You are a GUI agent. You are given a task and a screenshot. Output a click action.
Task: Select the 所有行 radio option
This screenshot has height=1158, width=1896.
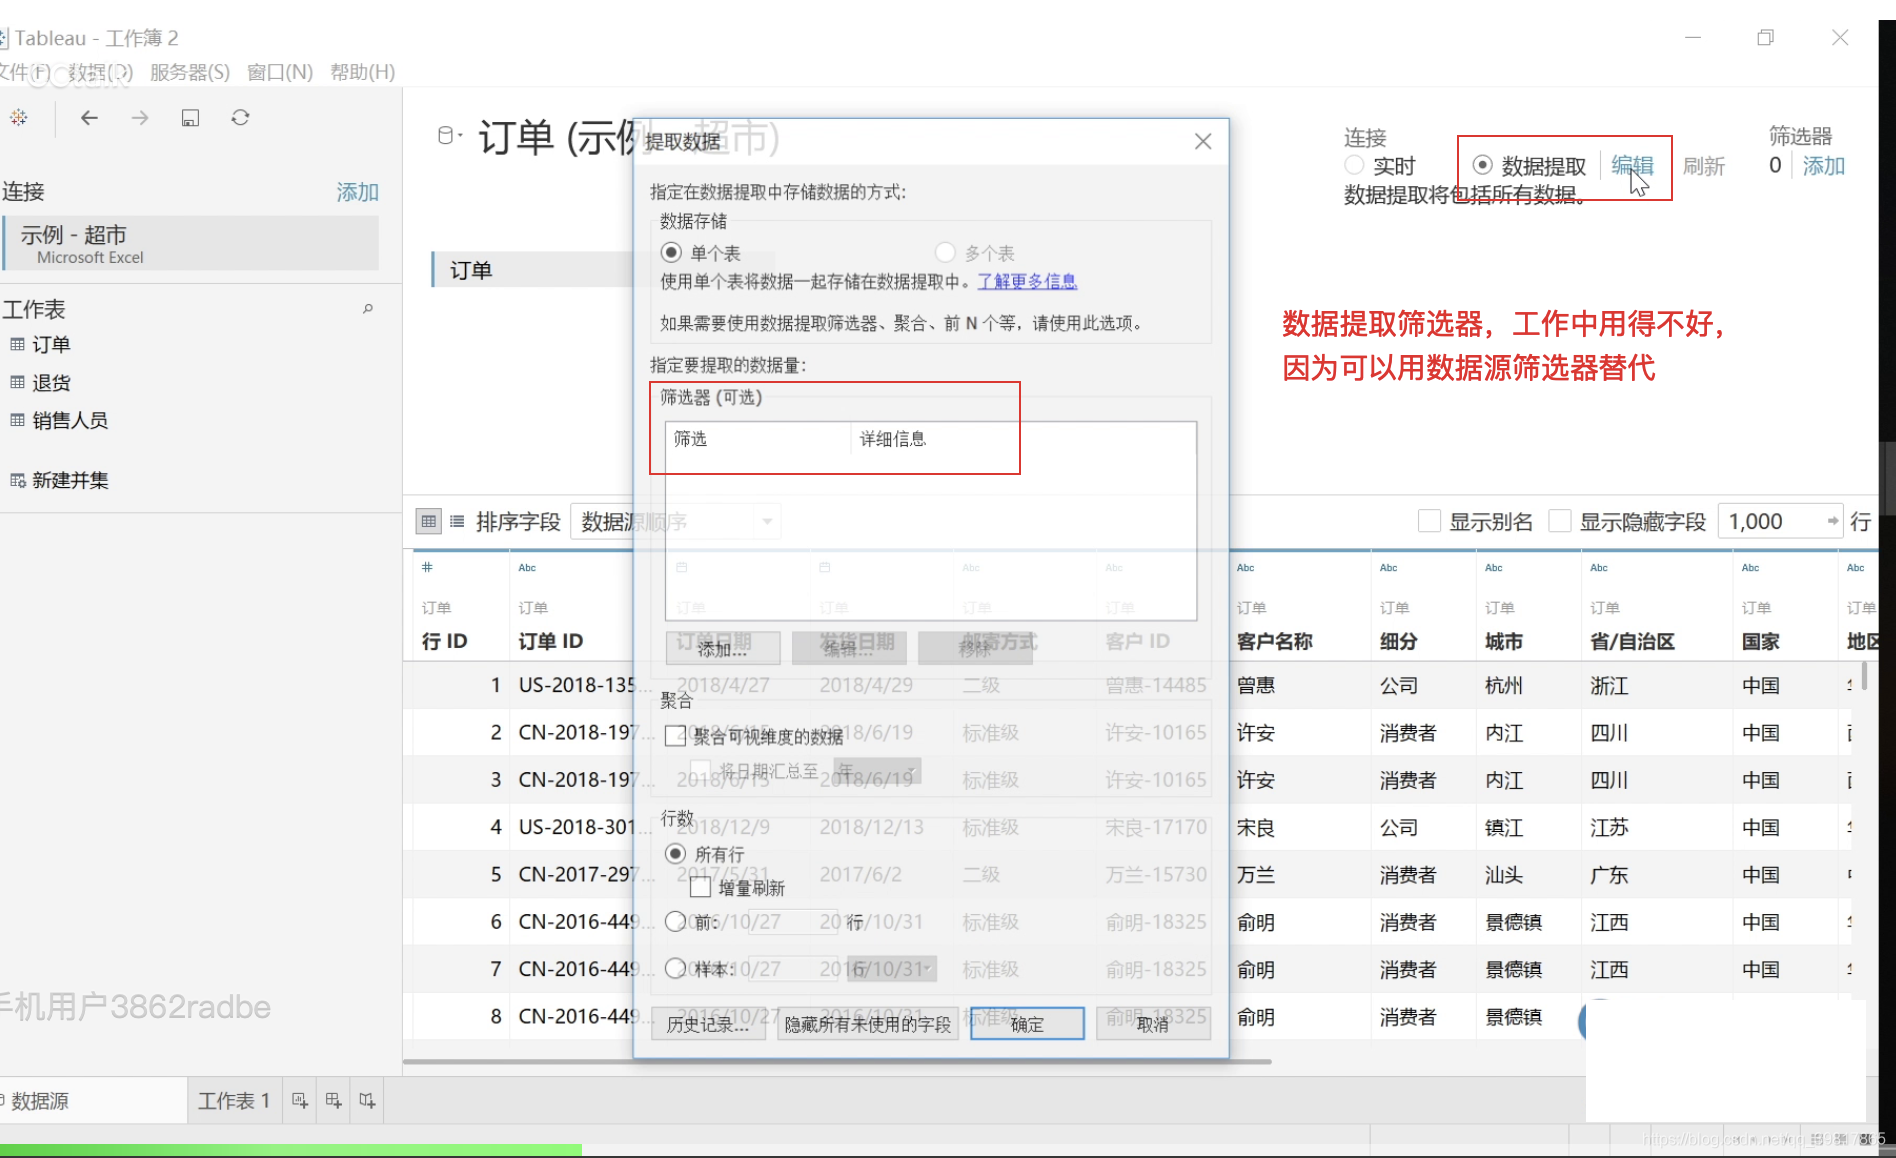point(676,854)
